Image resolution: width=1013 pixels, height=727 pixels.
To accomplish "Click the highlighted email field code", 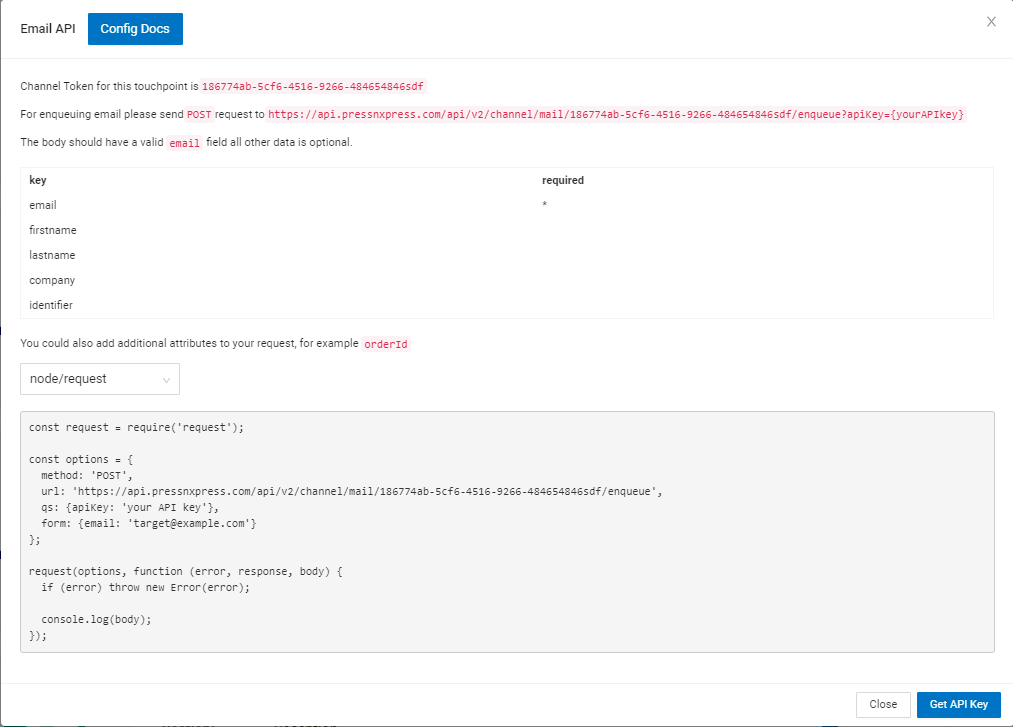I will click(x=184, y=143).
